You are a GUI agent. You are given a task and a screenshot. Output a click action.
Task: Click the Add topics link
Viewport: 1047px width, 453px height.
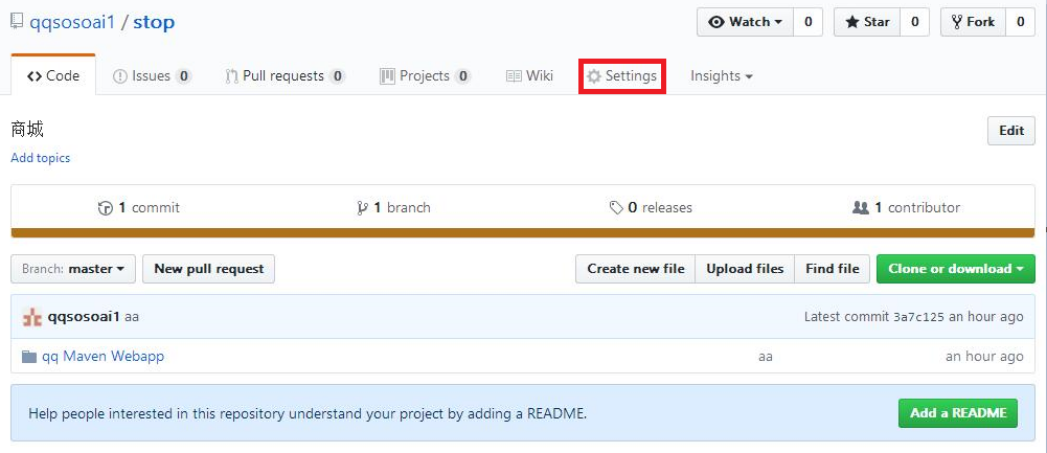click(40, 158)
